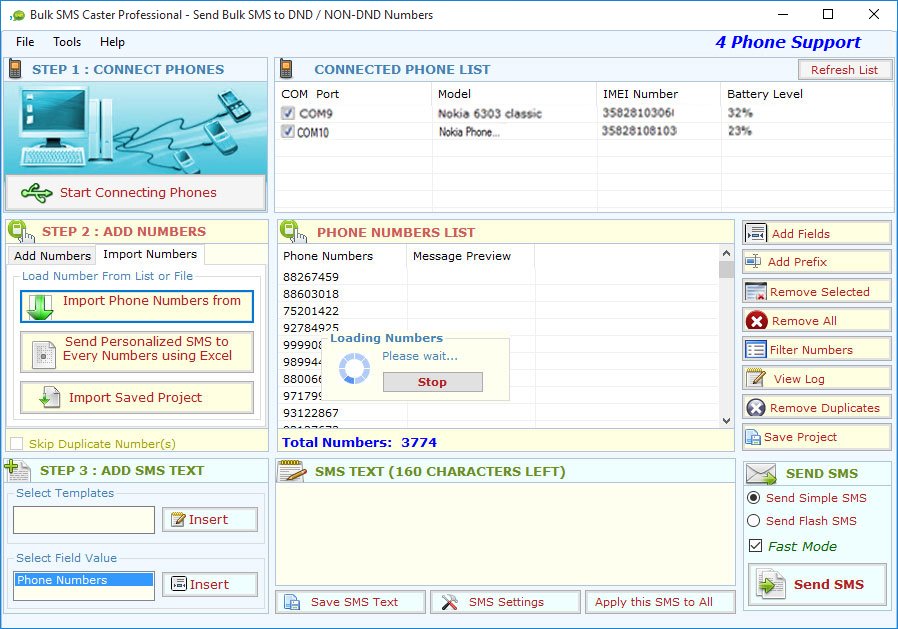The width and height of the screenshot is (898, 629).
Task: Select Send Flash SMS radio button
Action: tap(754, 521)
